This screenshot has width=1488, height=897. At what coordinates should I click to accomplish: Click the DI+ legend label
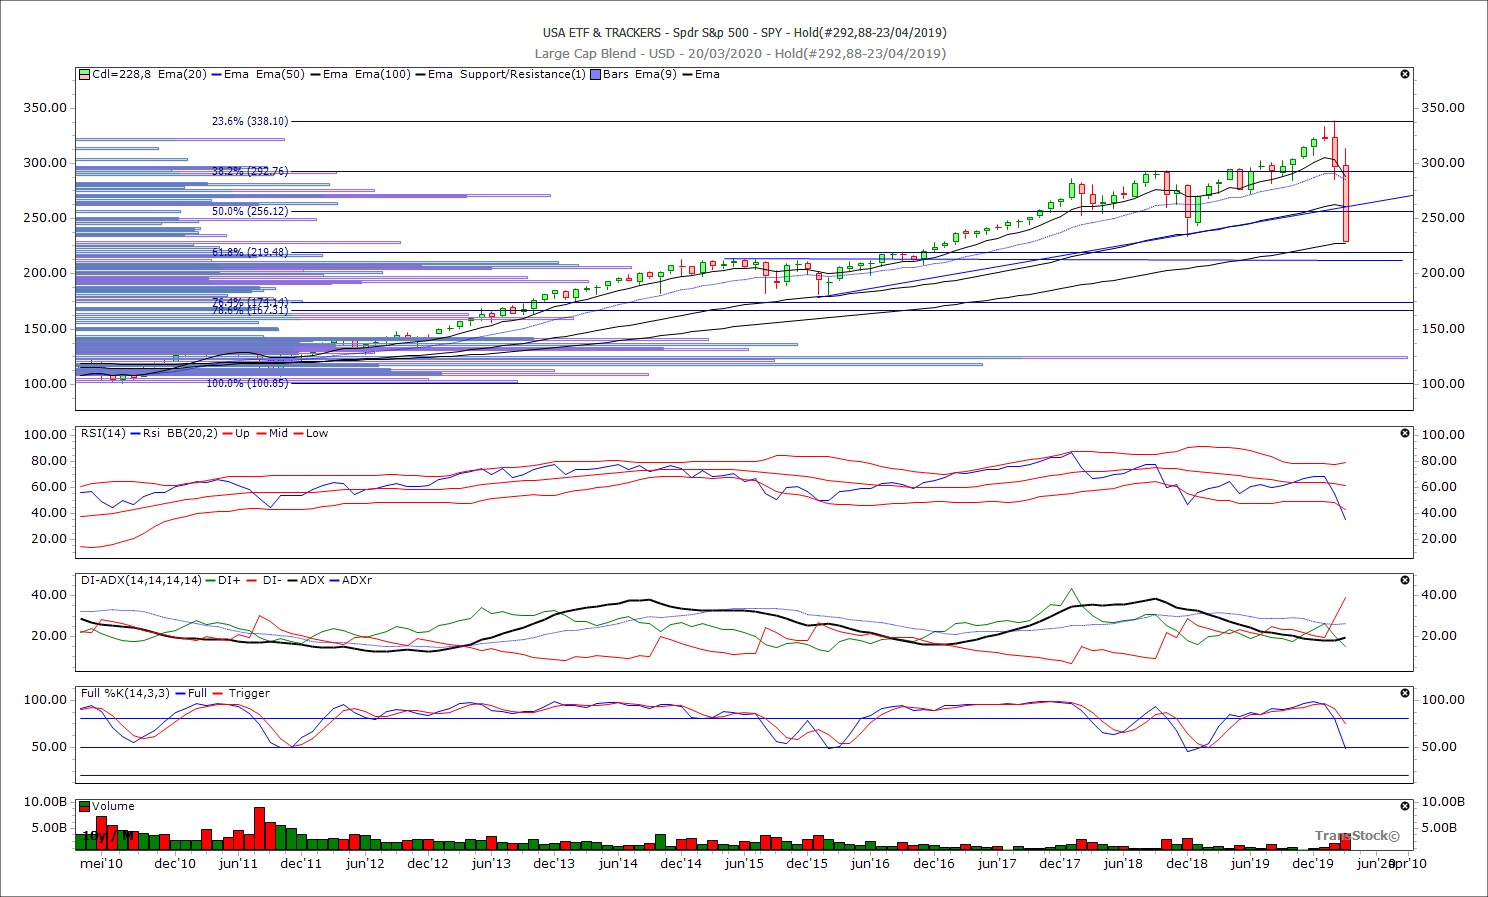pos(229,580)
